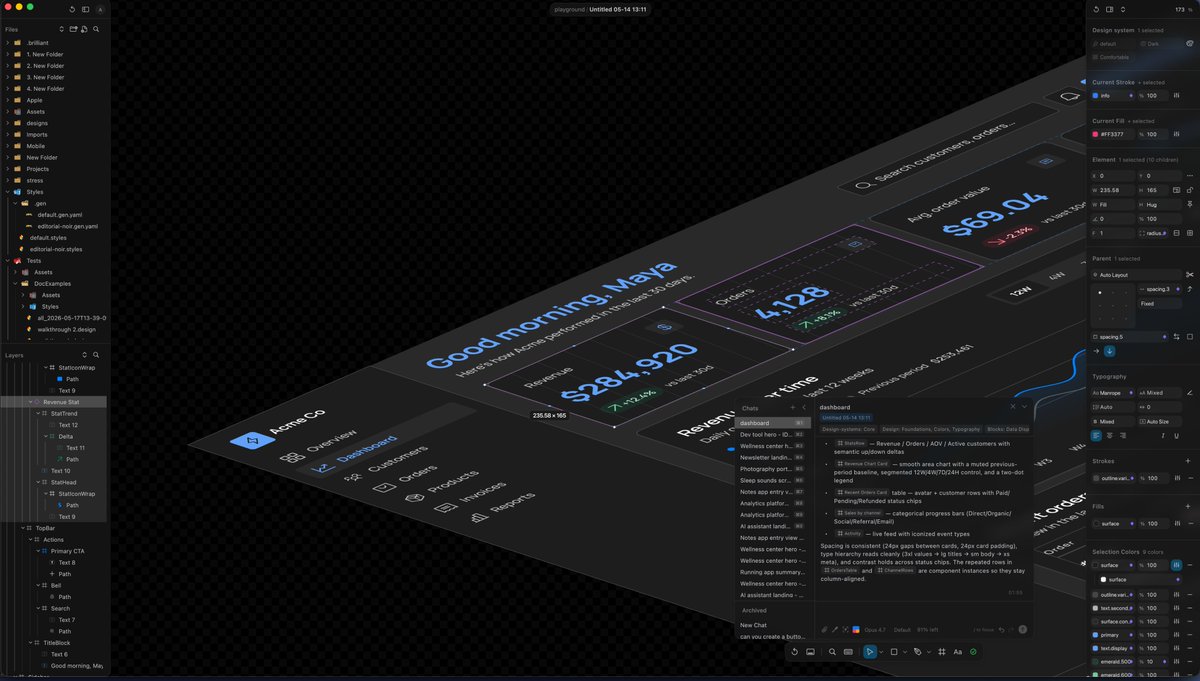Click the refresh icon in right panel top
This screenshot has height=681, width=1200.
point(1097,9)
